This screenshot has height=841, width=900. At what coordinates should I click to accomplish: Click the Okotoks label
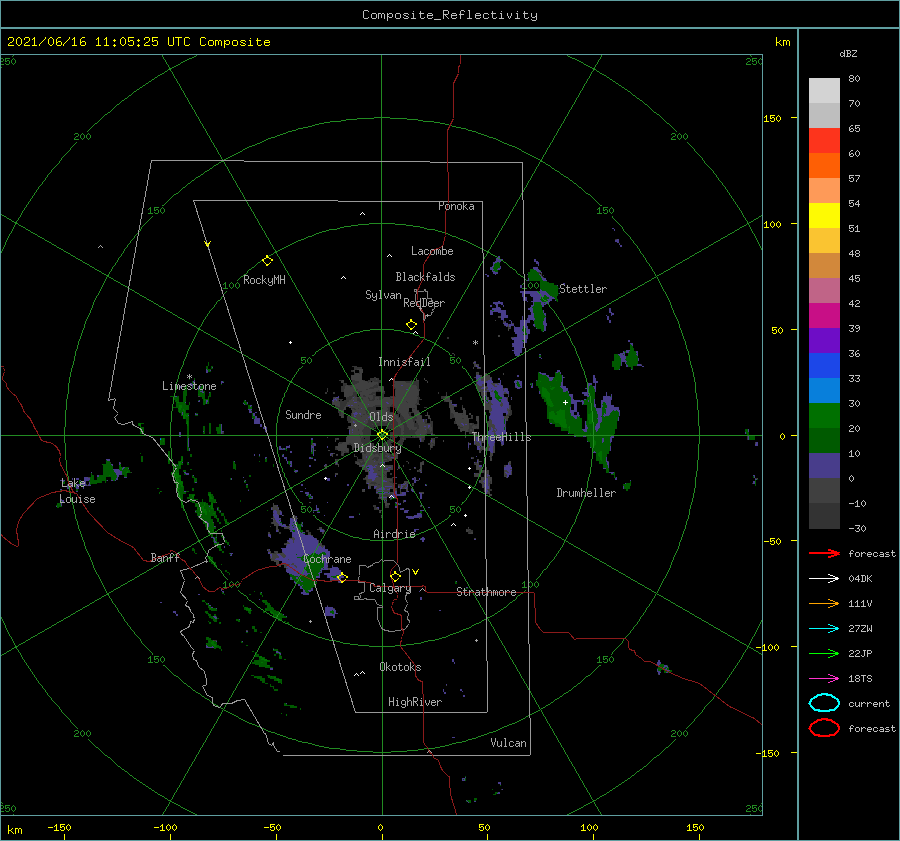coord(400,667)
